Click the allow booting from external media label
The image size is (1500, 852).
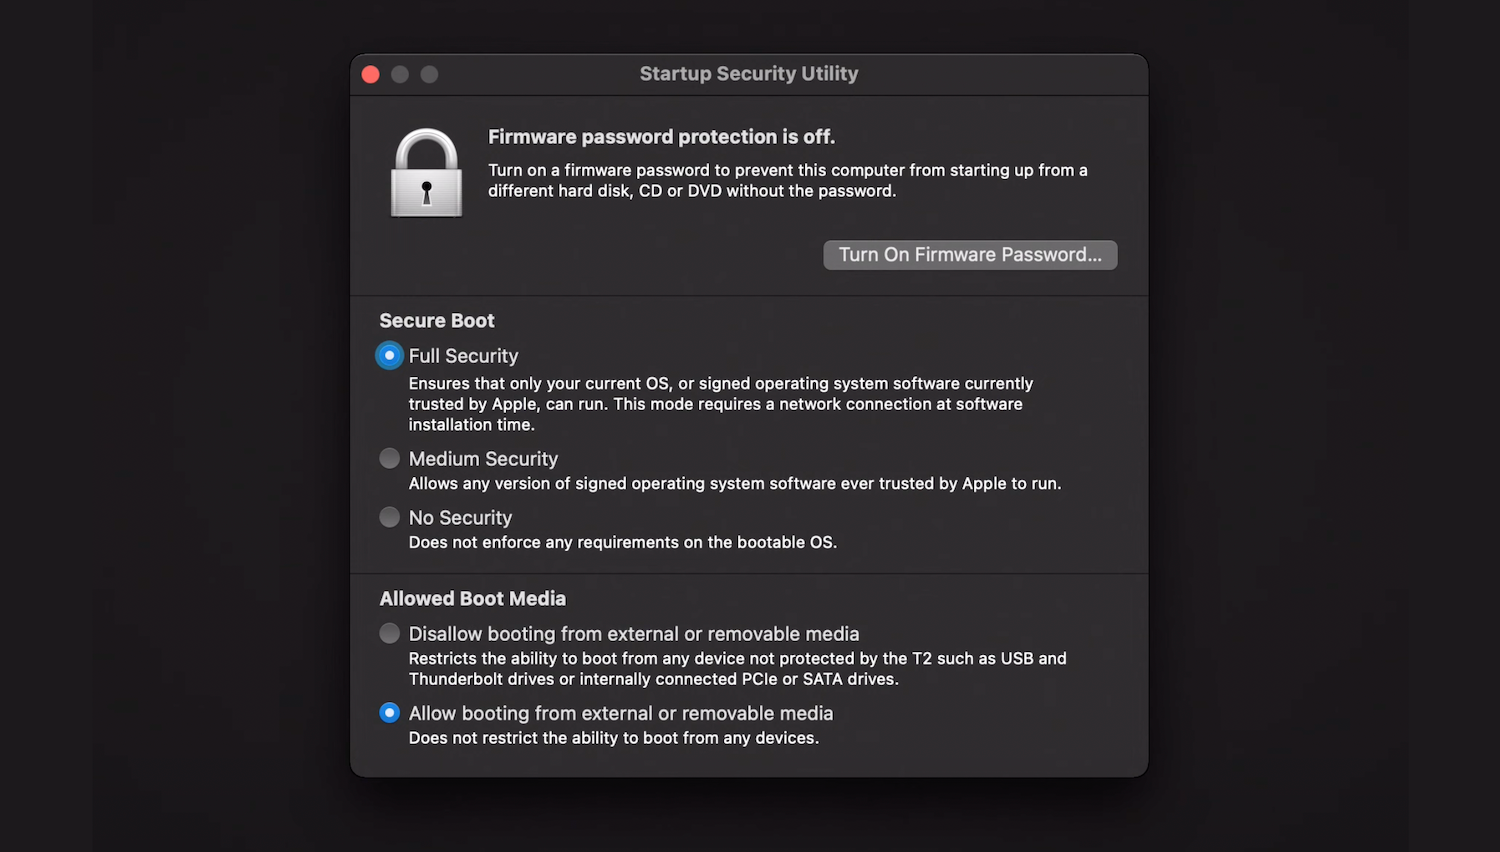(x=620, y=713)
